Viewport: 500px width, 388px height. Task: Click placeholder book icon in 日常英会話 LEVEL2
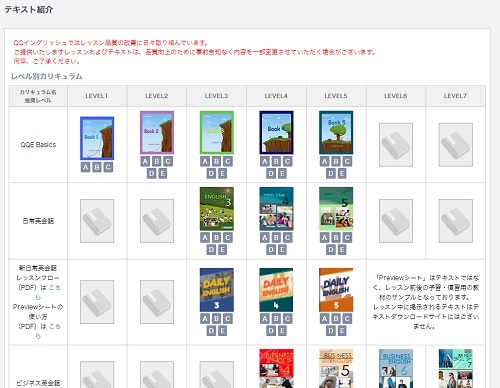[x=157, y=221]
